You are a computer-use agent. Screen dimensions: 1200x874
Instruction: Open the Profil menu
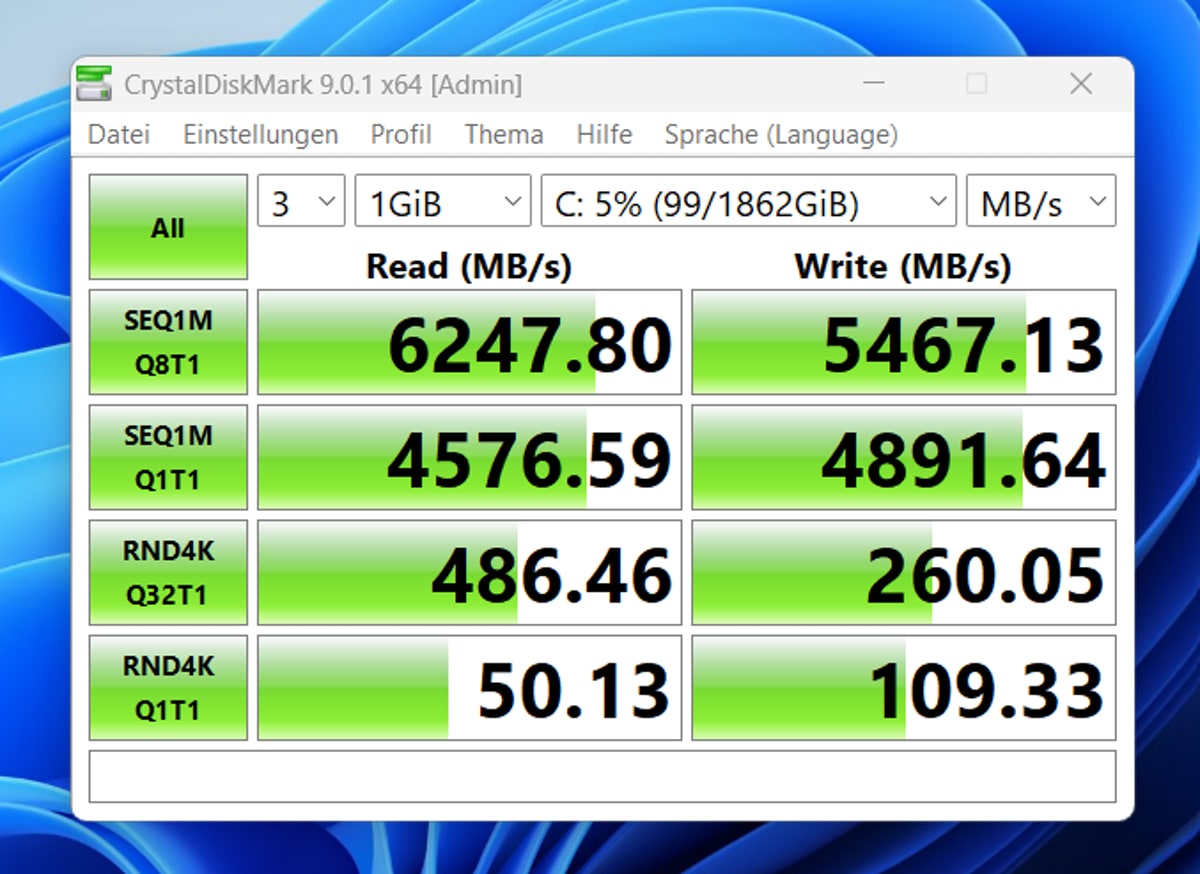(401, 135)
